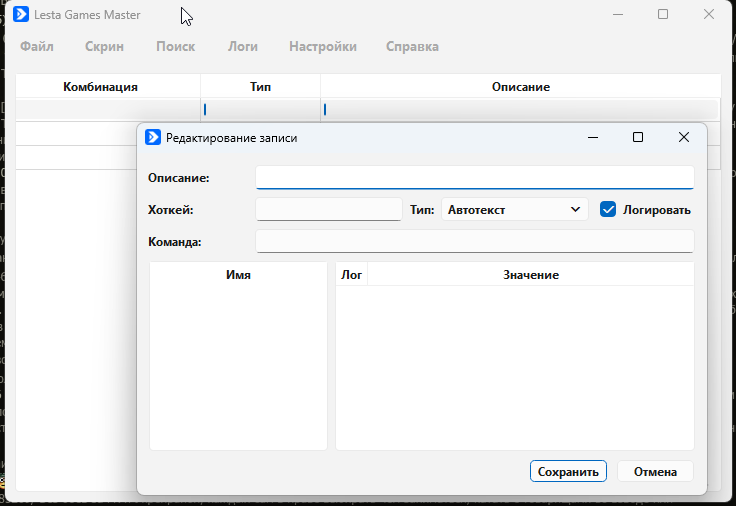
Task: Open the Настройки menu
Action: point(323,46)
